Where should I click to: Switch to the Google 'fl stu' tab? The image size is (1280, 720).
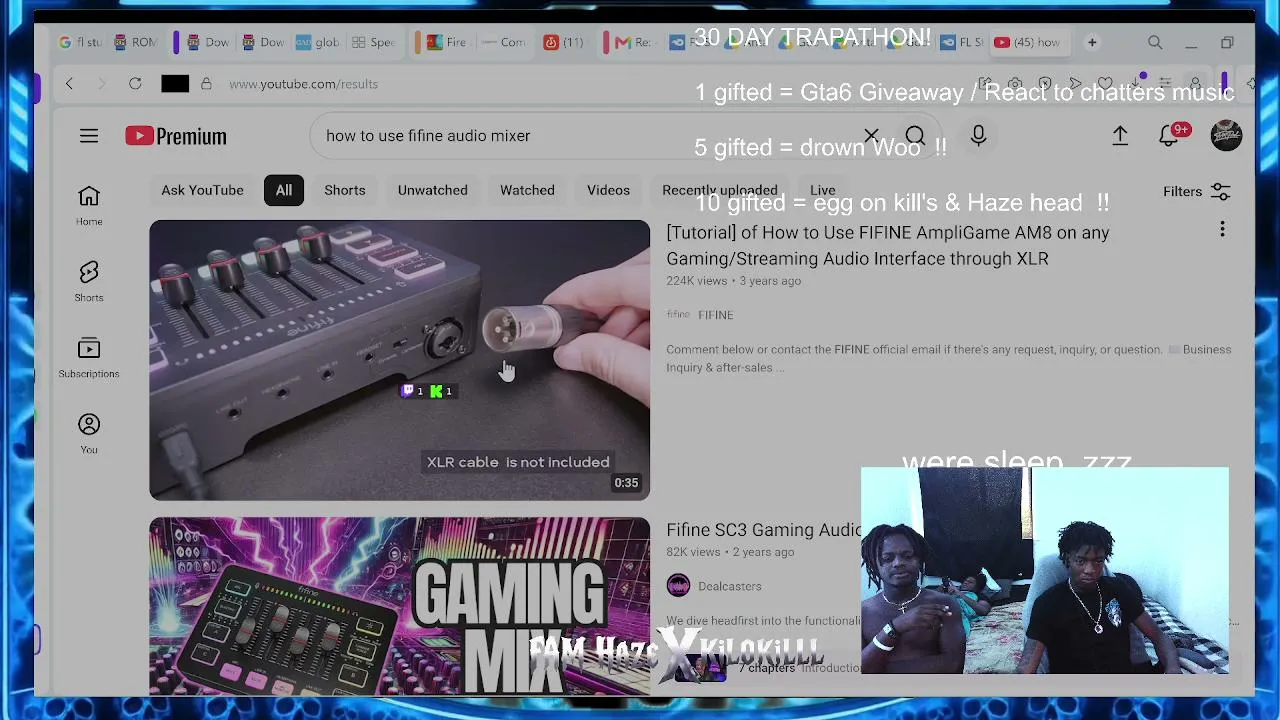(80, 42)
